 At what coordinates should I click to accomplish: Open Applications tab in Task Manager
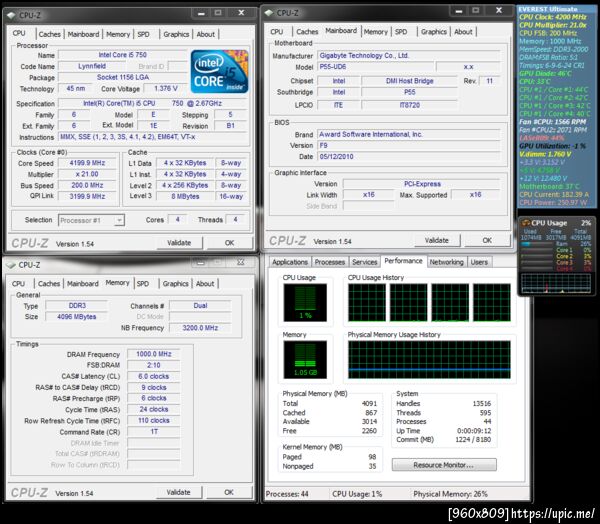(290, 262)
